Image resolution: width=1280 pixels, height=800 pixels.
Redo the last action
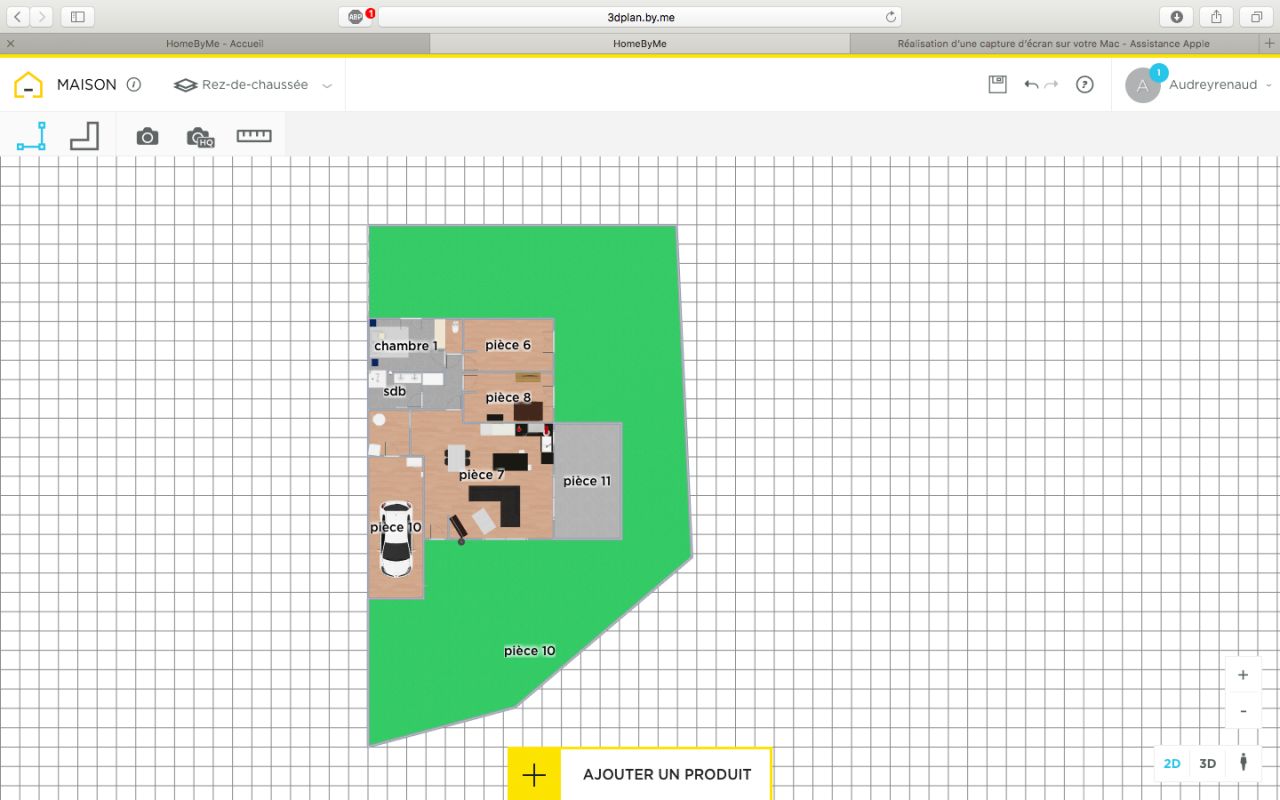tap(1051, 86)
